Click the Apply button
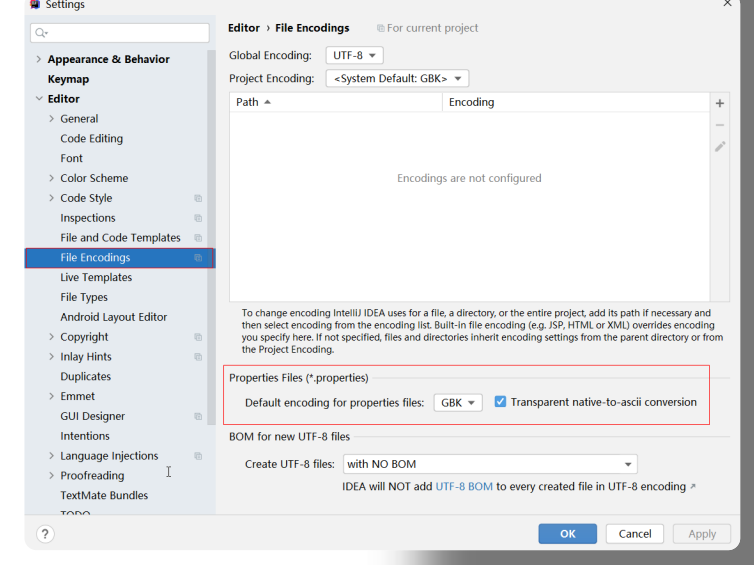754x565 pixels. pos(702,534)
